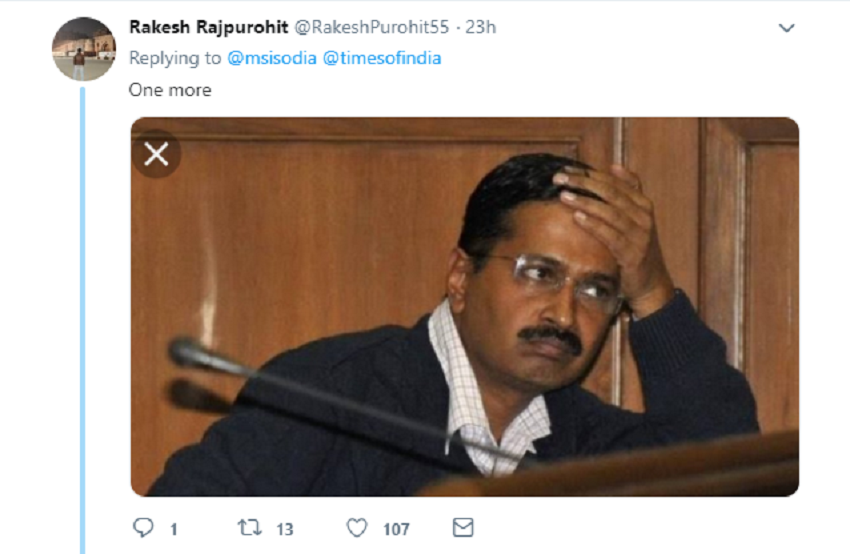
Task: Click the retweet count 13
Action: pos(286,528)
